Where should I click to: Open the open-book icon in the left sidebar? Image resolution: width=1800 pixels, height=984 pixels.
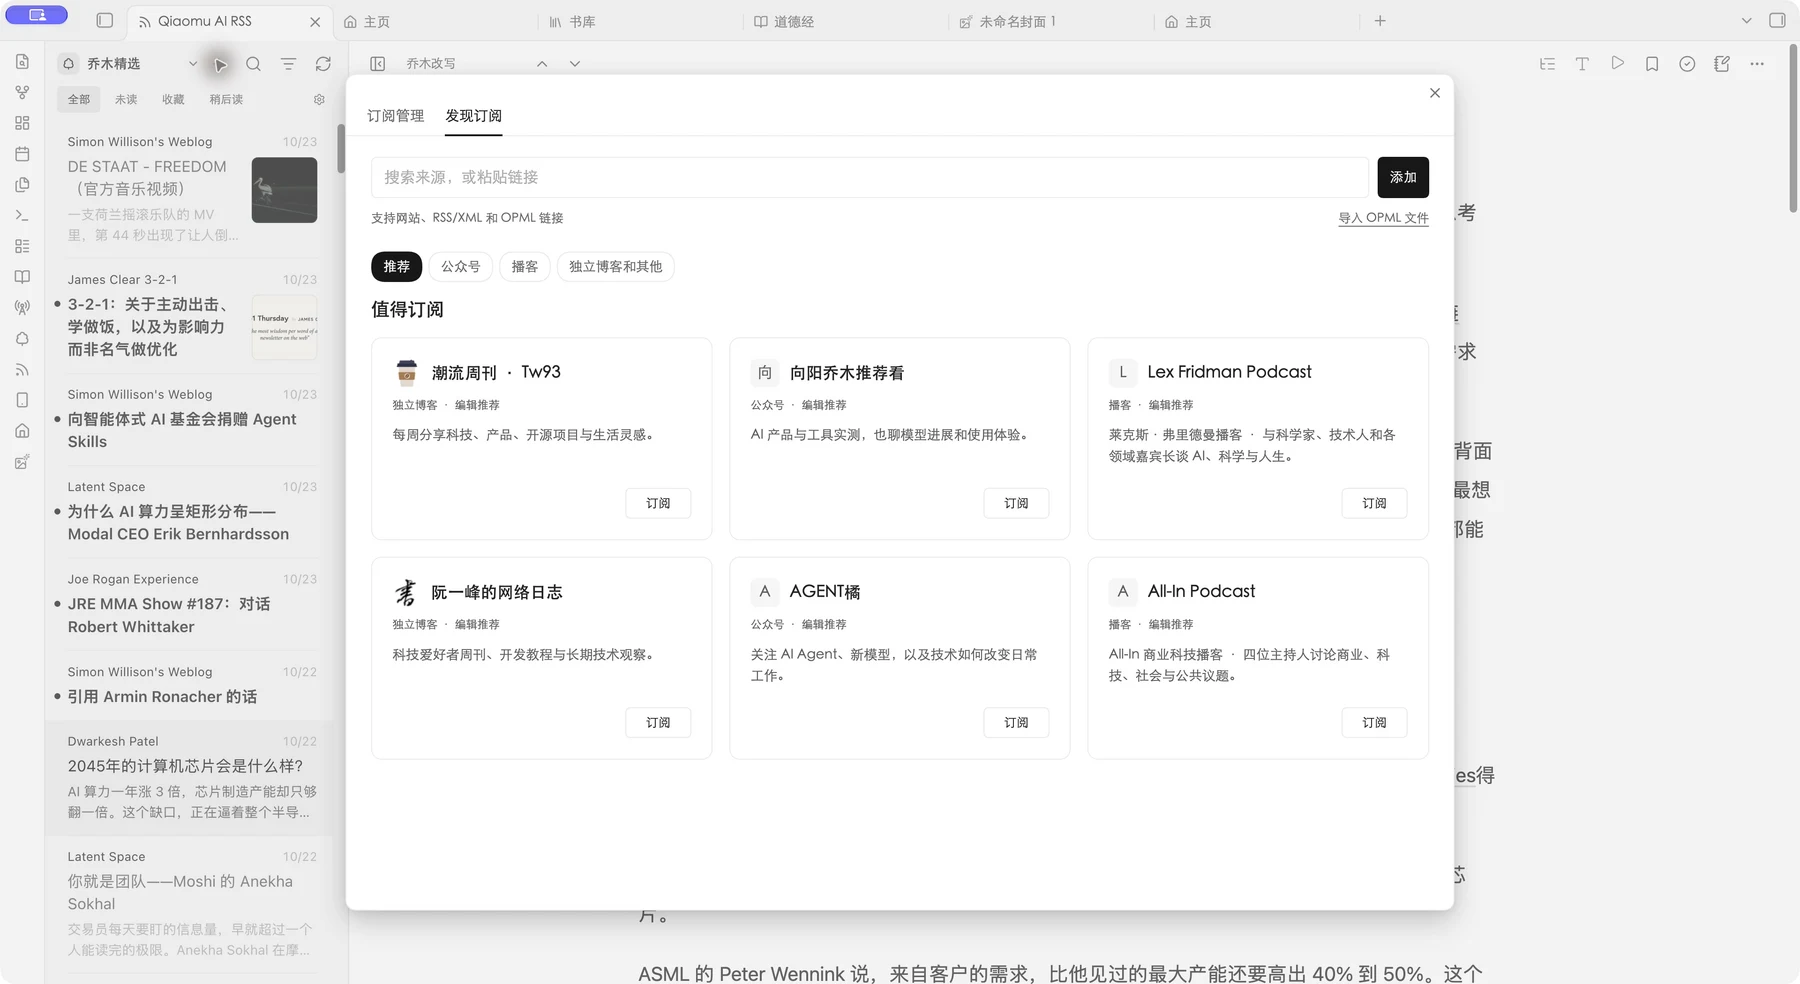pos(22,277)
